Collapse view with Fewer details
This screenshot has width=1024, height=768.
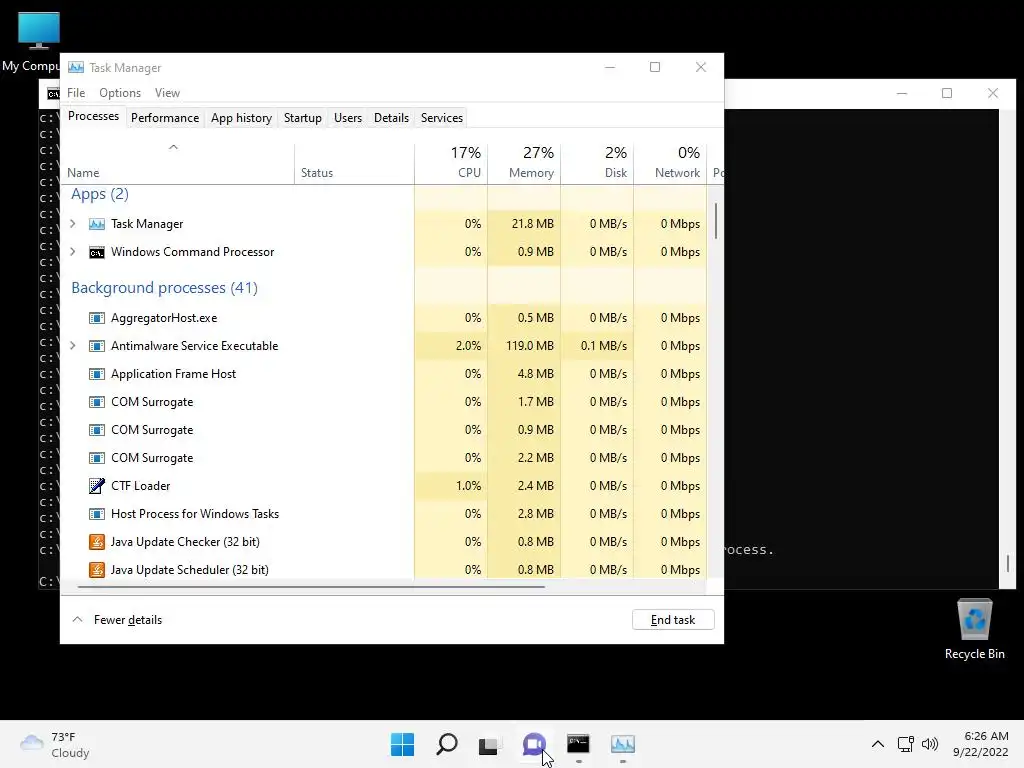(x=117, y=620)
